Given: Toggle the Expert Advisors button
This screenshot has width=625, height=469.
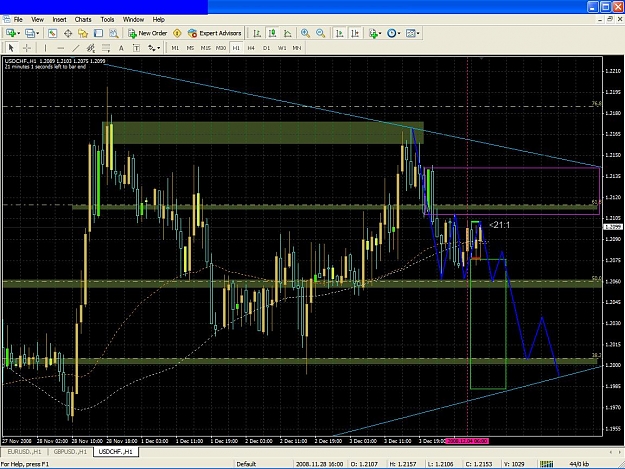Looking at the screenshot, I should click(x=215, y=33).
